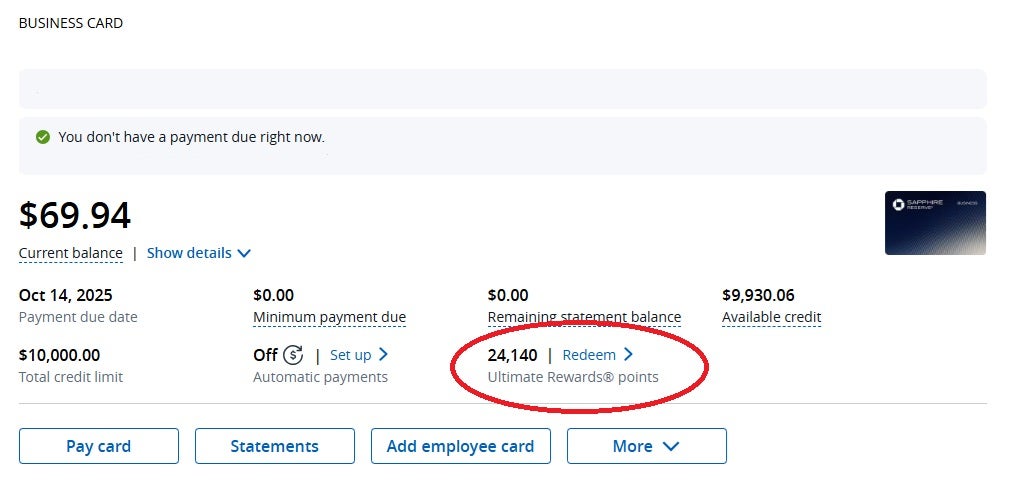
Task: Click the Minimum payment due label
Action: coord(329,317)
